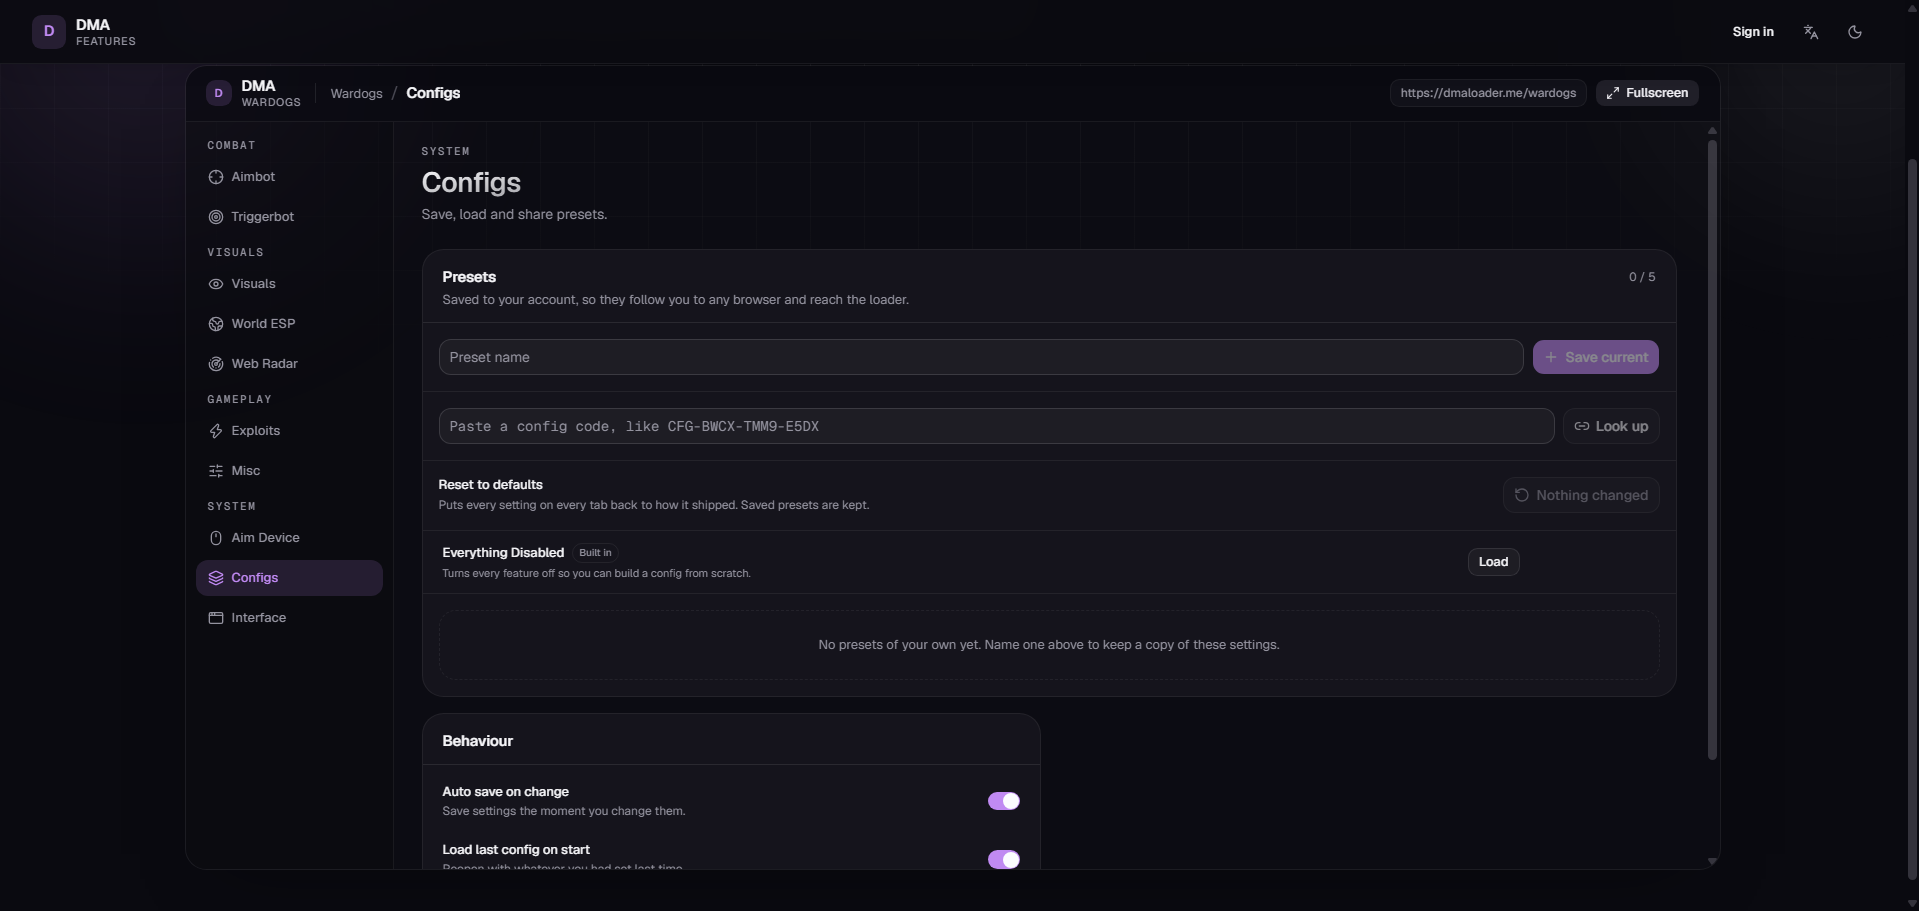Click Look up config code button
Screen dimensions: 1919x911
click(1611, 426)
